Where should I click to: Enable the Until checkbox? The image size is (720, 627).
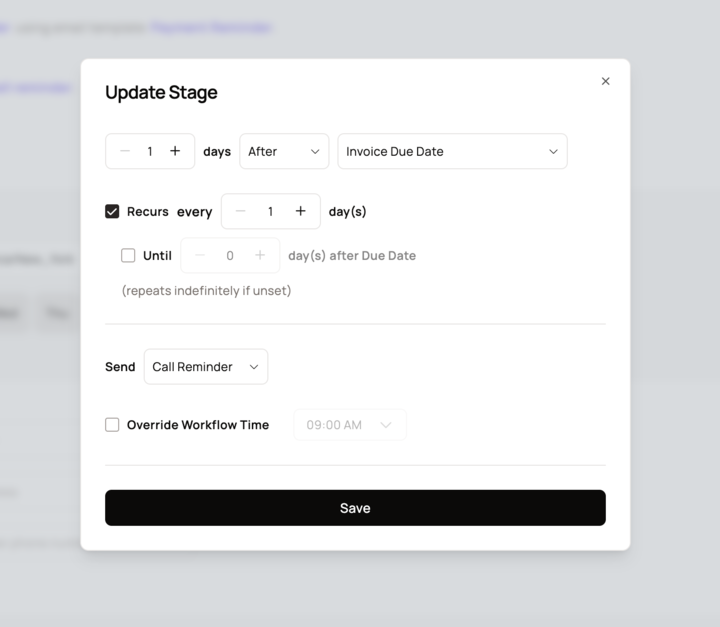tap(128, 255)
